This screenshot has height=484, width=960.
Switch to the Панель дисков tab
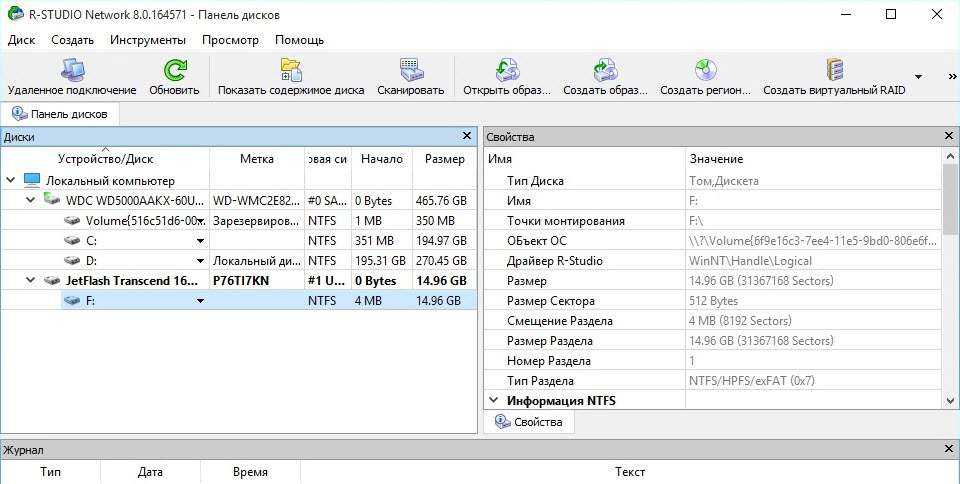pyautogui.click(x=60, y=114)
